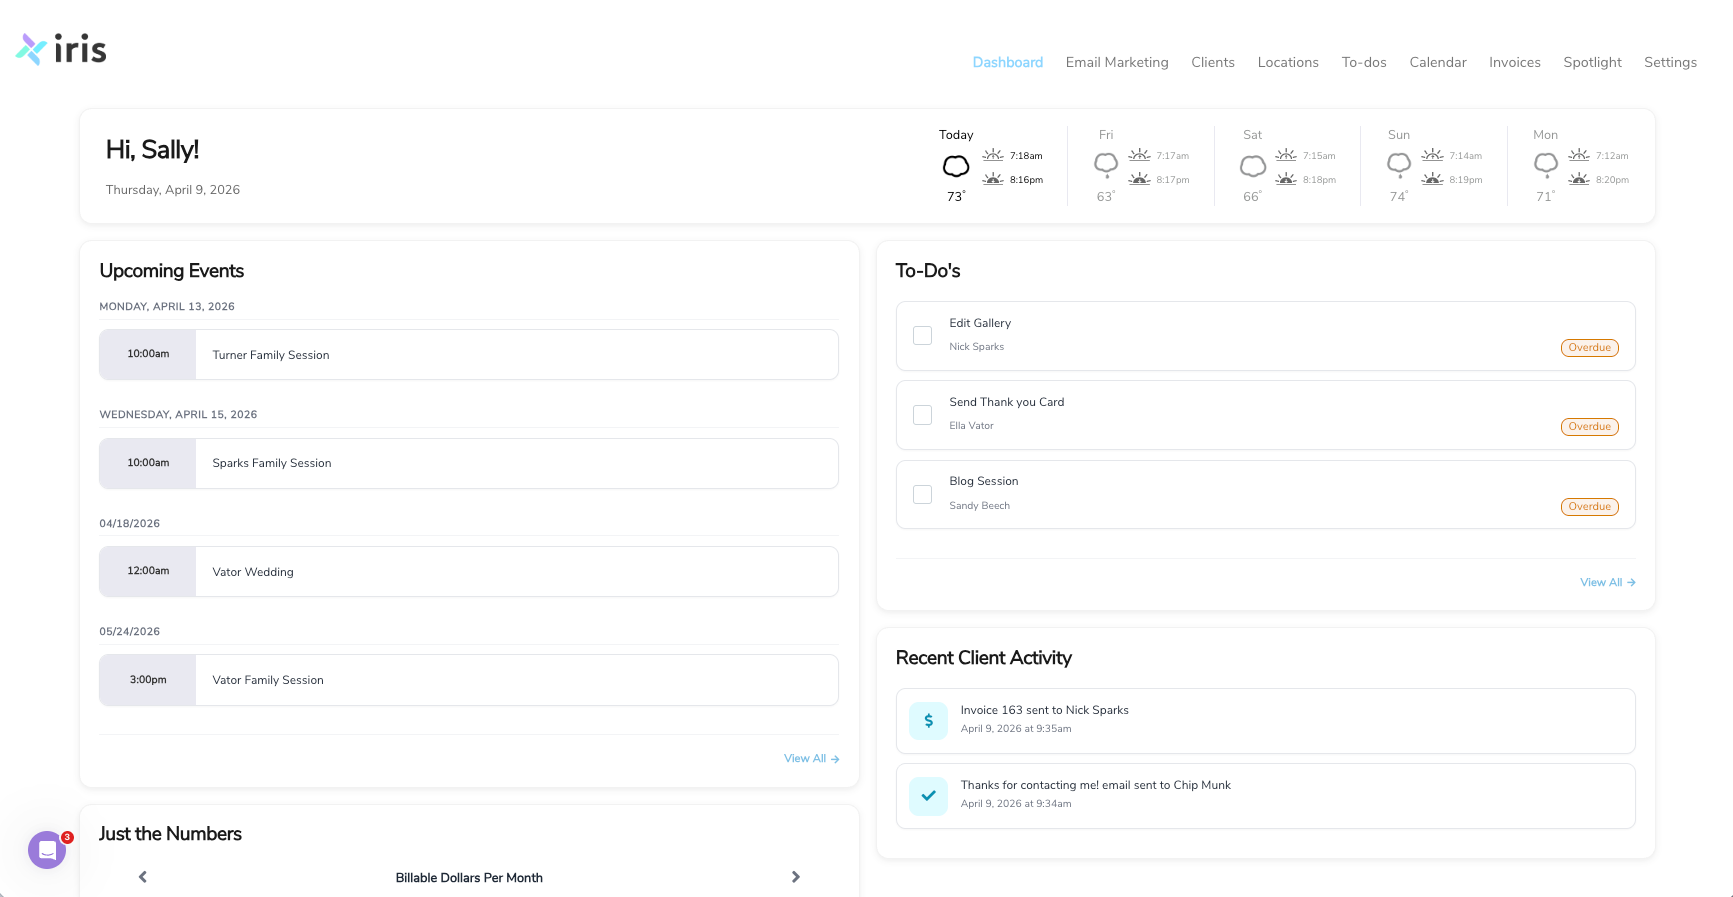The height and width of the screenshot is (897, 1733).
Task: Click View All under To-Do's
Action: click(x=1608, y=582)
